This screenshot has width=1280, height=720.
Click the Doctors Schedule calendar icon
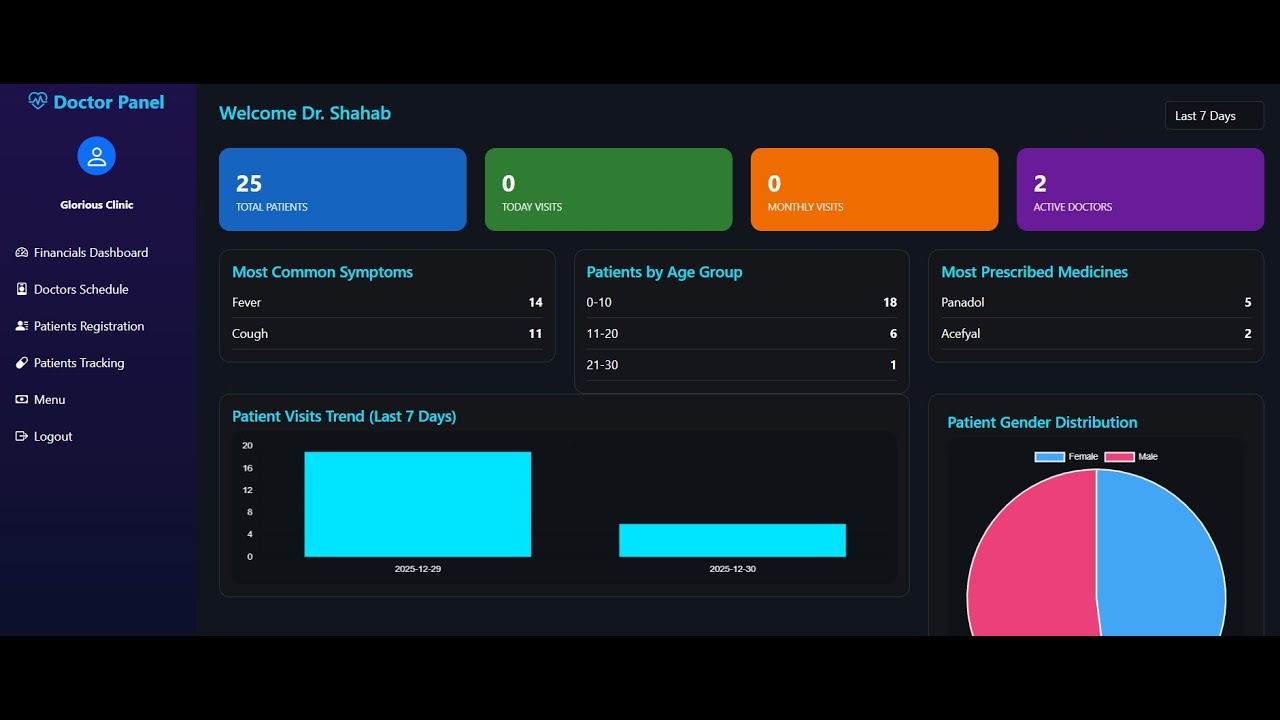22,289
